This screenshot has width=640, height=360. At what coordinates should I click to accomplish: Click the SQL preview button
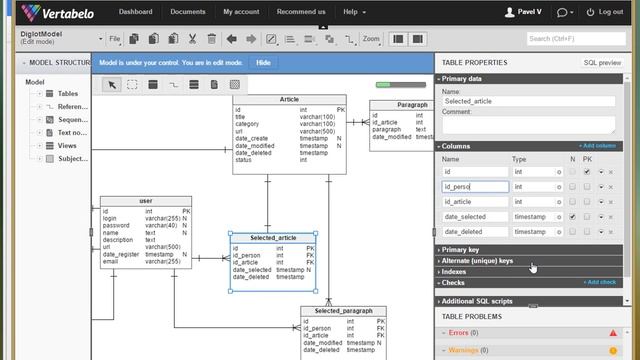tap(602, 63)
